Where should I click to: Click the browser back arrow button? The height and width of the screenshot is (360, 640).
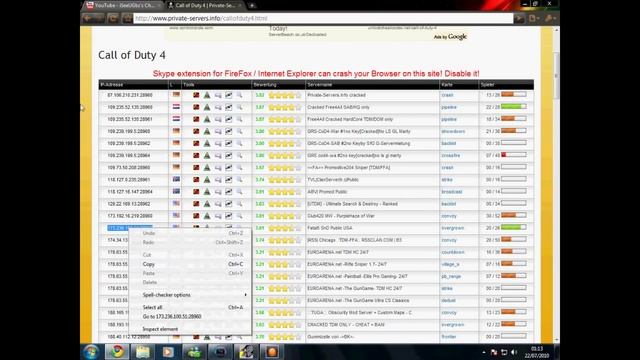(x=87, y=18)
